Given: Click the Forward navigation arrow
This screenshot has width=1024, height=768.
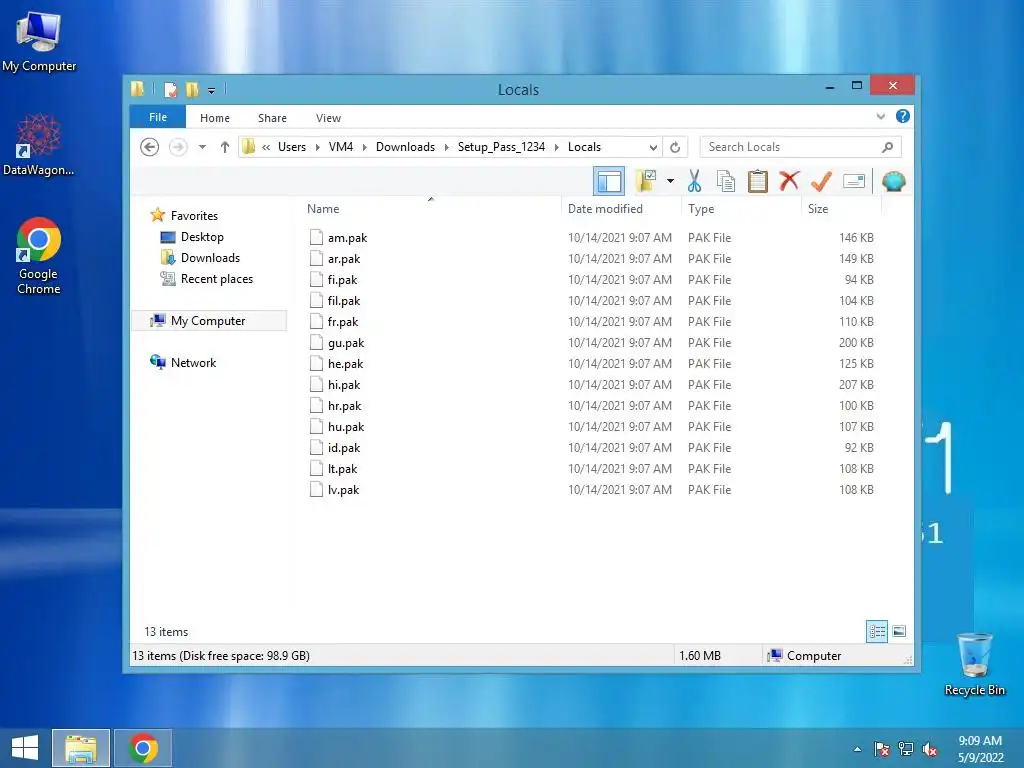Looking at the screenshot, I should pos(178,147).
